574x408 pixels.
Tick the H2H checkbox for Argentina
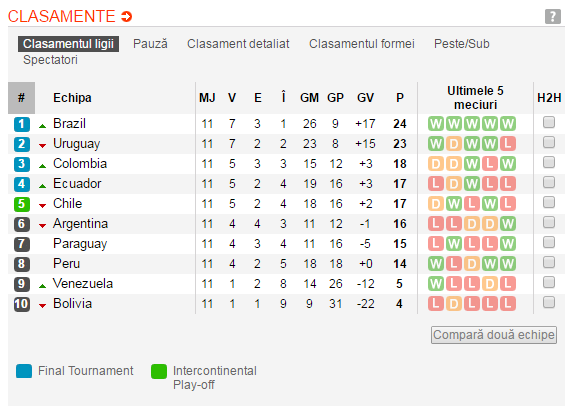point(549,222)
